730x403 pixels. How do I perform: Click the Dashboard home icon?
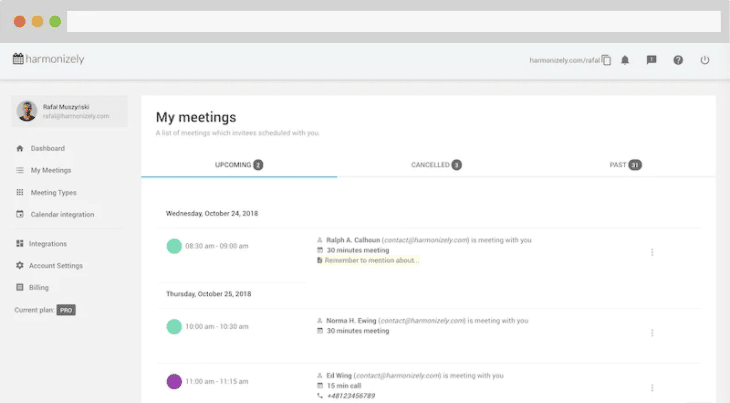20,148
